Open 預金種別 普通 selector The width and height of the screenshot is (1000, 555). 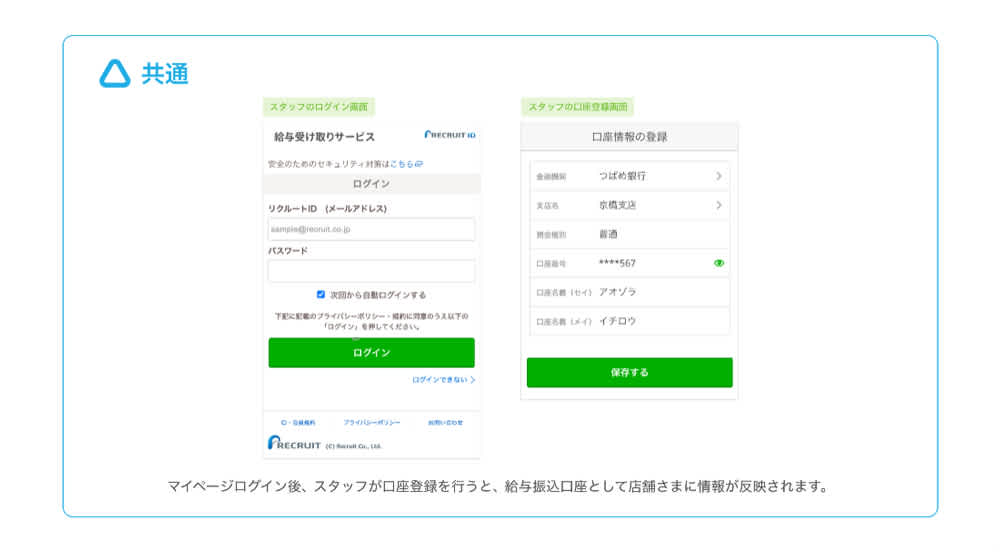[x=629, y=234]
